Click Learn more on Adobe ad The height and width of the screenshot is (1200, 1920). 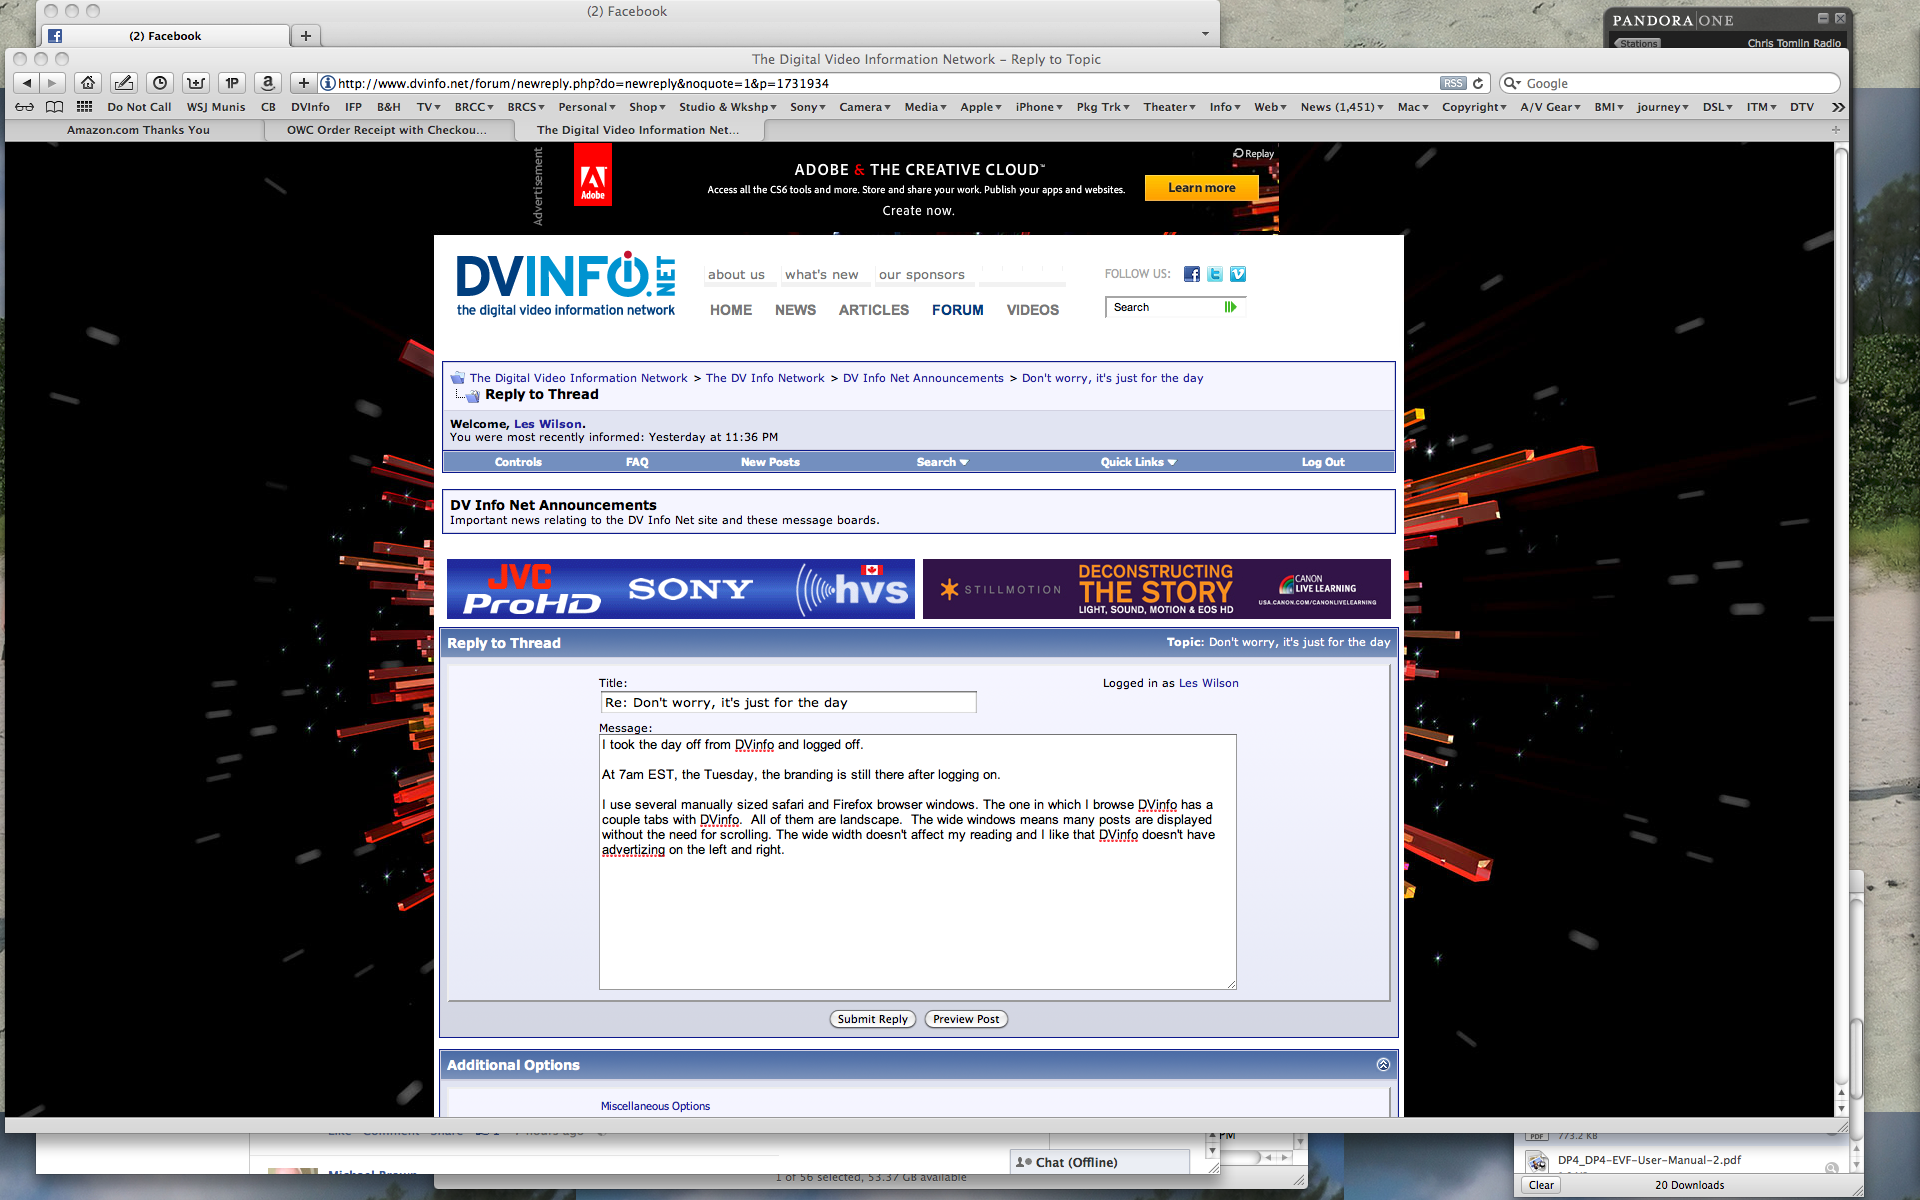point(1201,188)
